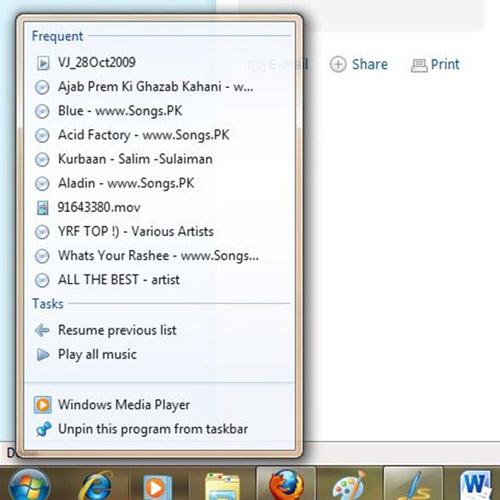Screen dimensions: 500x500
Task: Click the orange Windows Media Player icon in jump list
Action: 43,405
